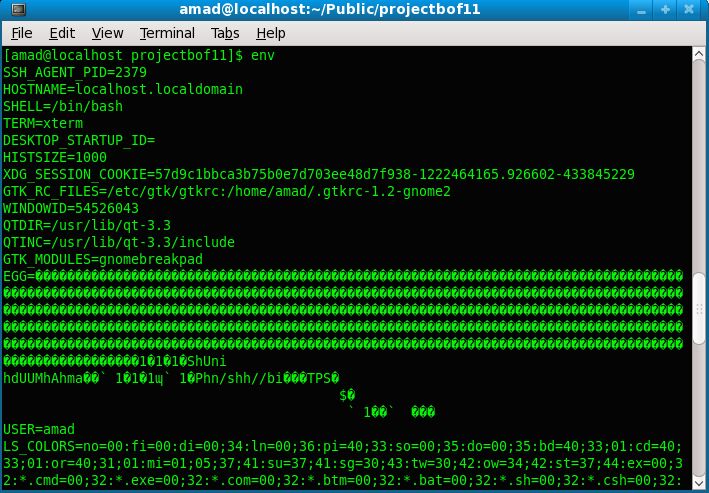Click the terminal window icon in title bar
This screenshot has height=493, width=709.
pos(18,9)
